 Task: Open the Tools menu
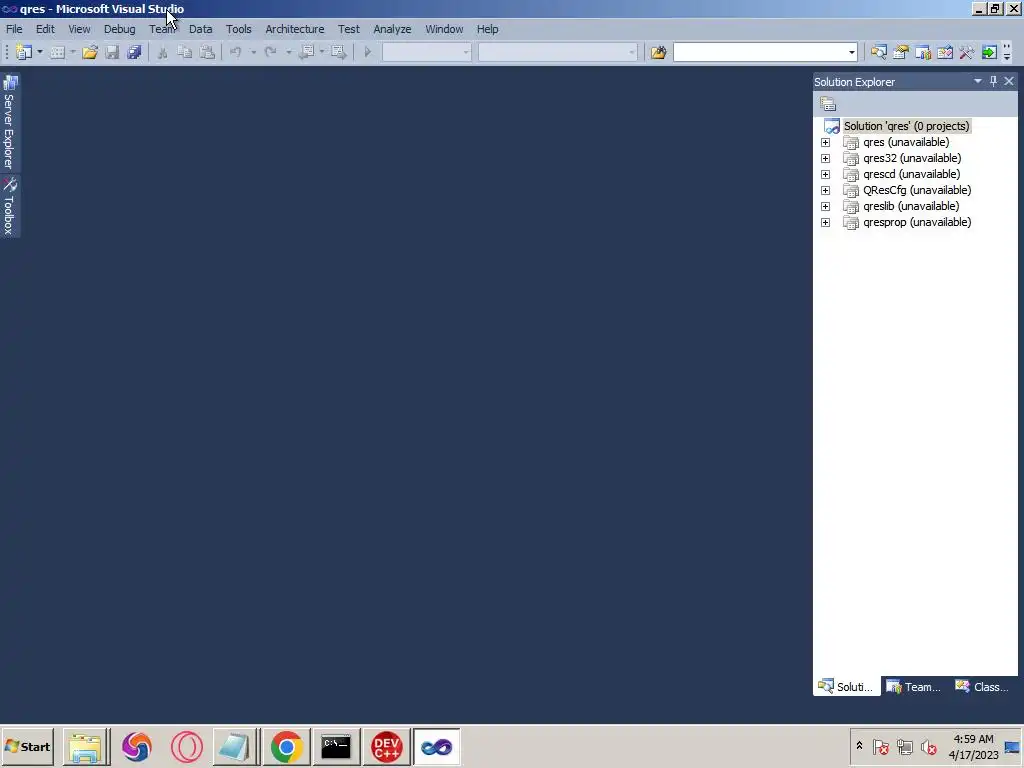click(238, 29)
